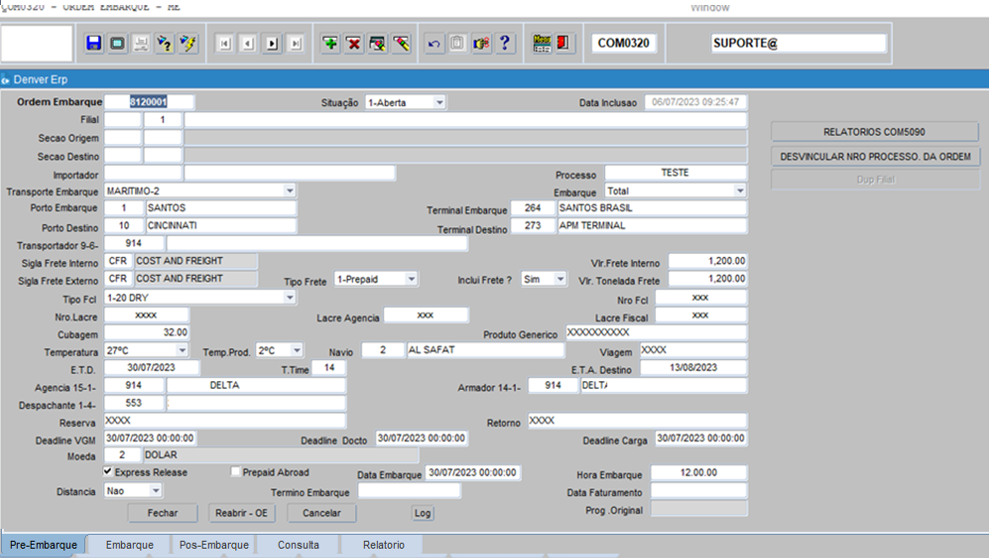Click the E.T.D. date field
Viewport: 989px width, 558px height.
coord(151,368)
